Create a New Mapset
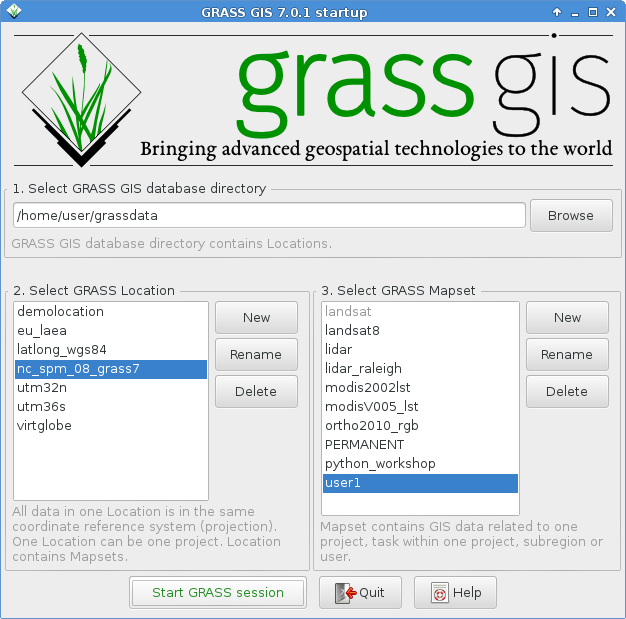 click(x=567, y=317)
